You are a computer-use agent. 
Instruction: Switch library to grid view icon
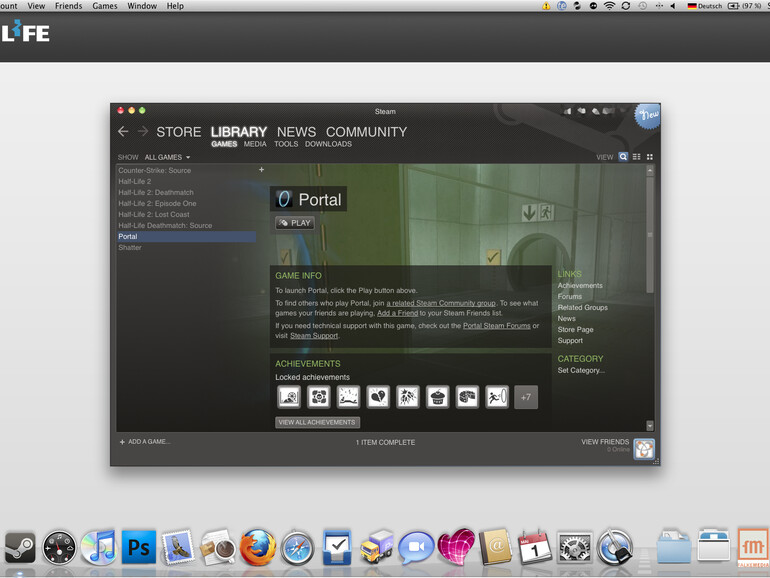(x=650, y=157)
